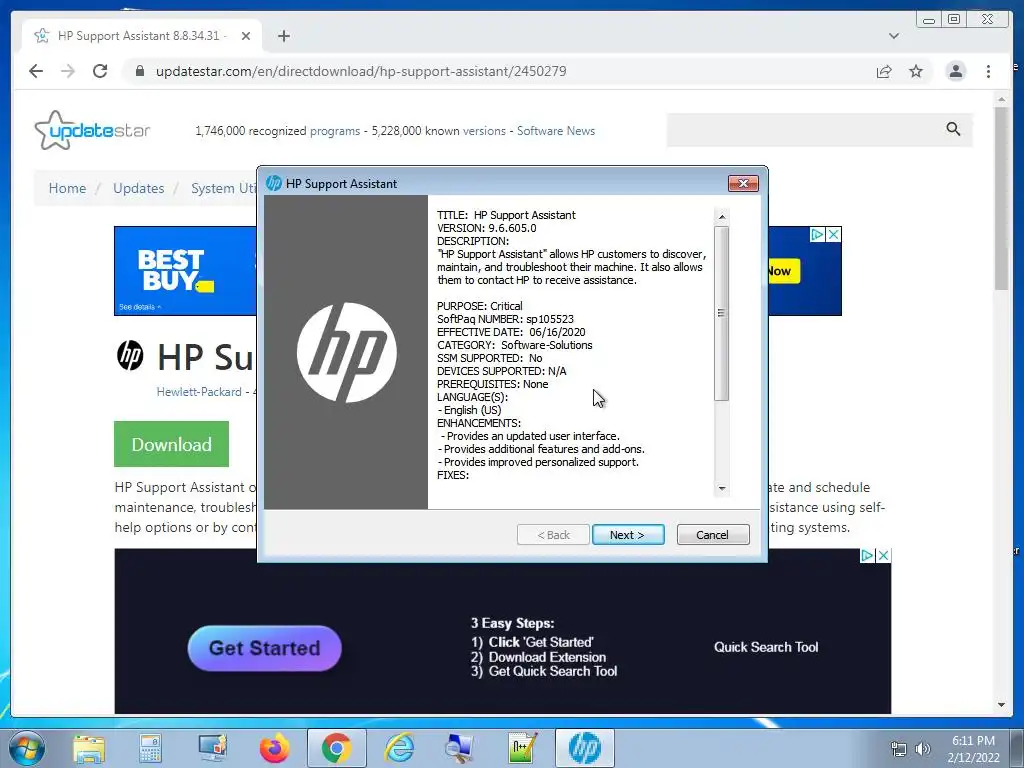Share this page icon

tap(884, 71)
